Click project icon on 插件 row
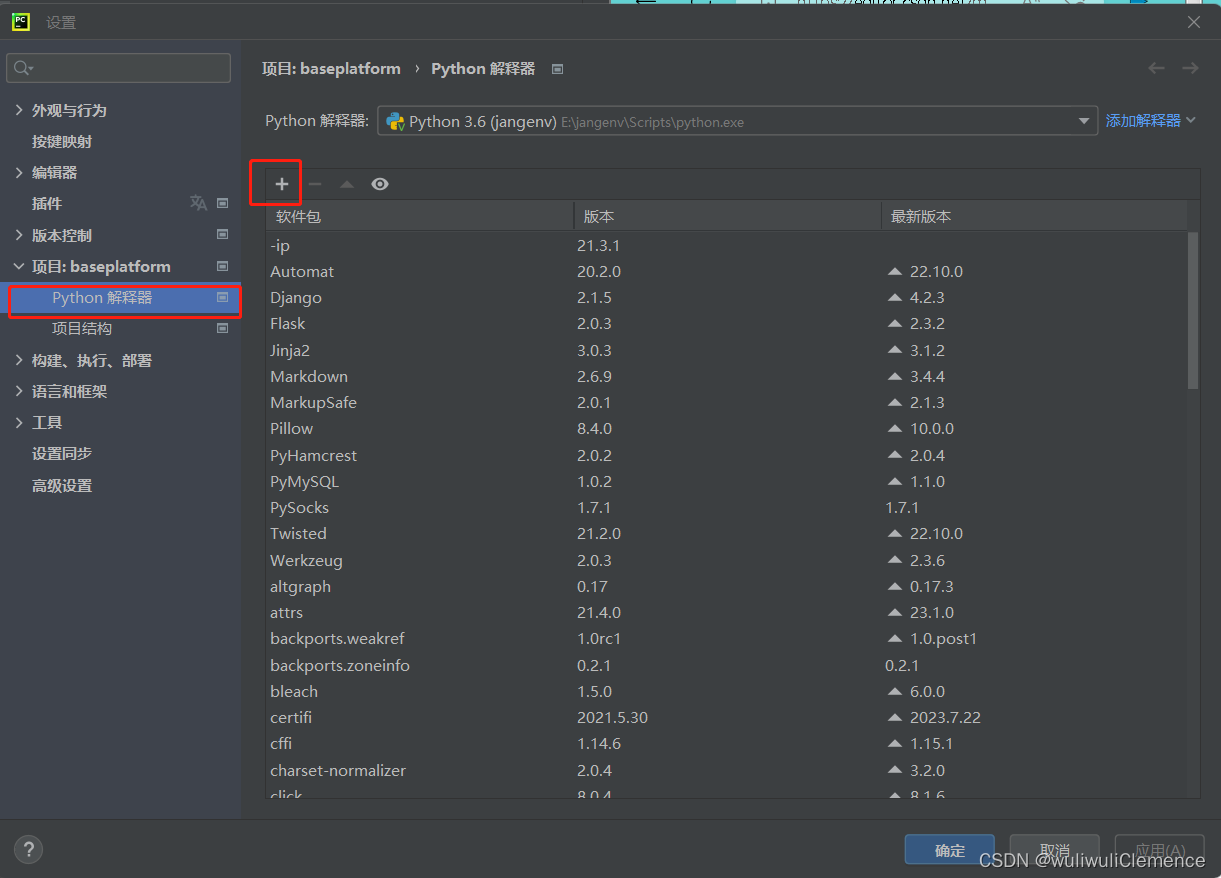The image size is (1221, 878). pos(222,203)
